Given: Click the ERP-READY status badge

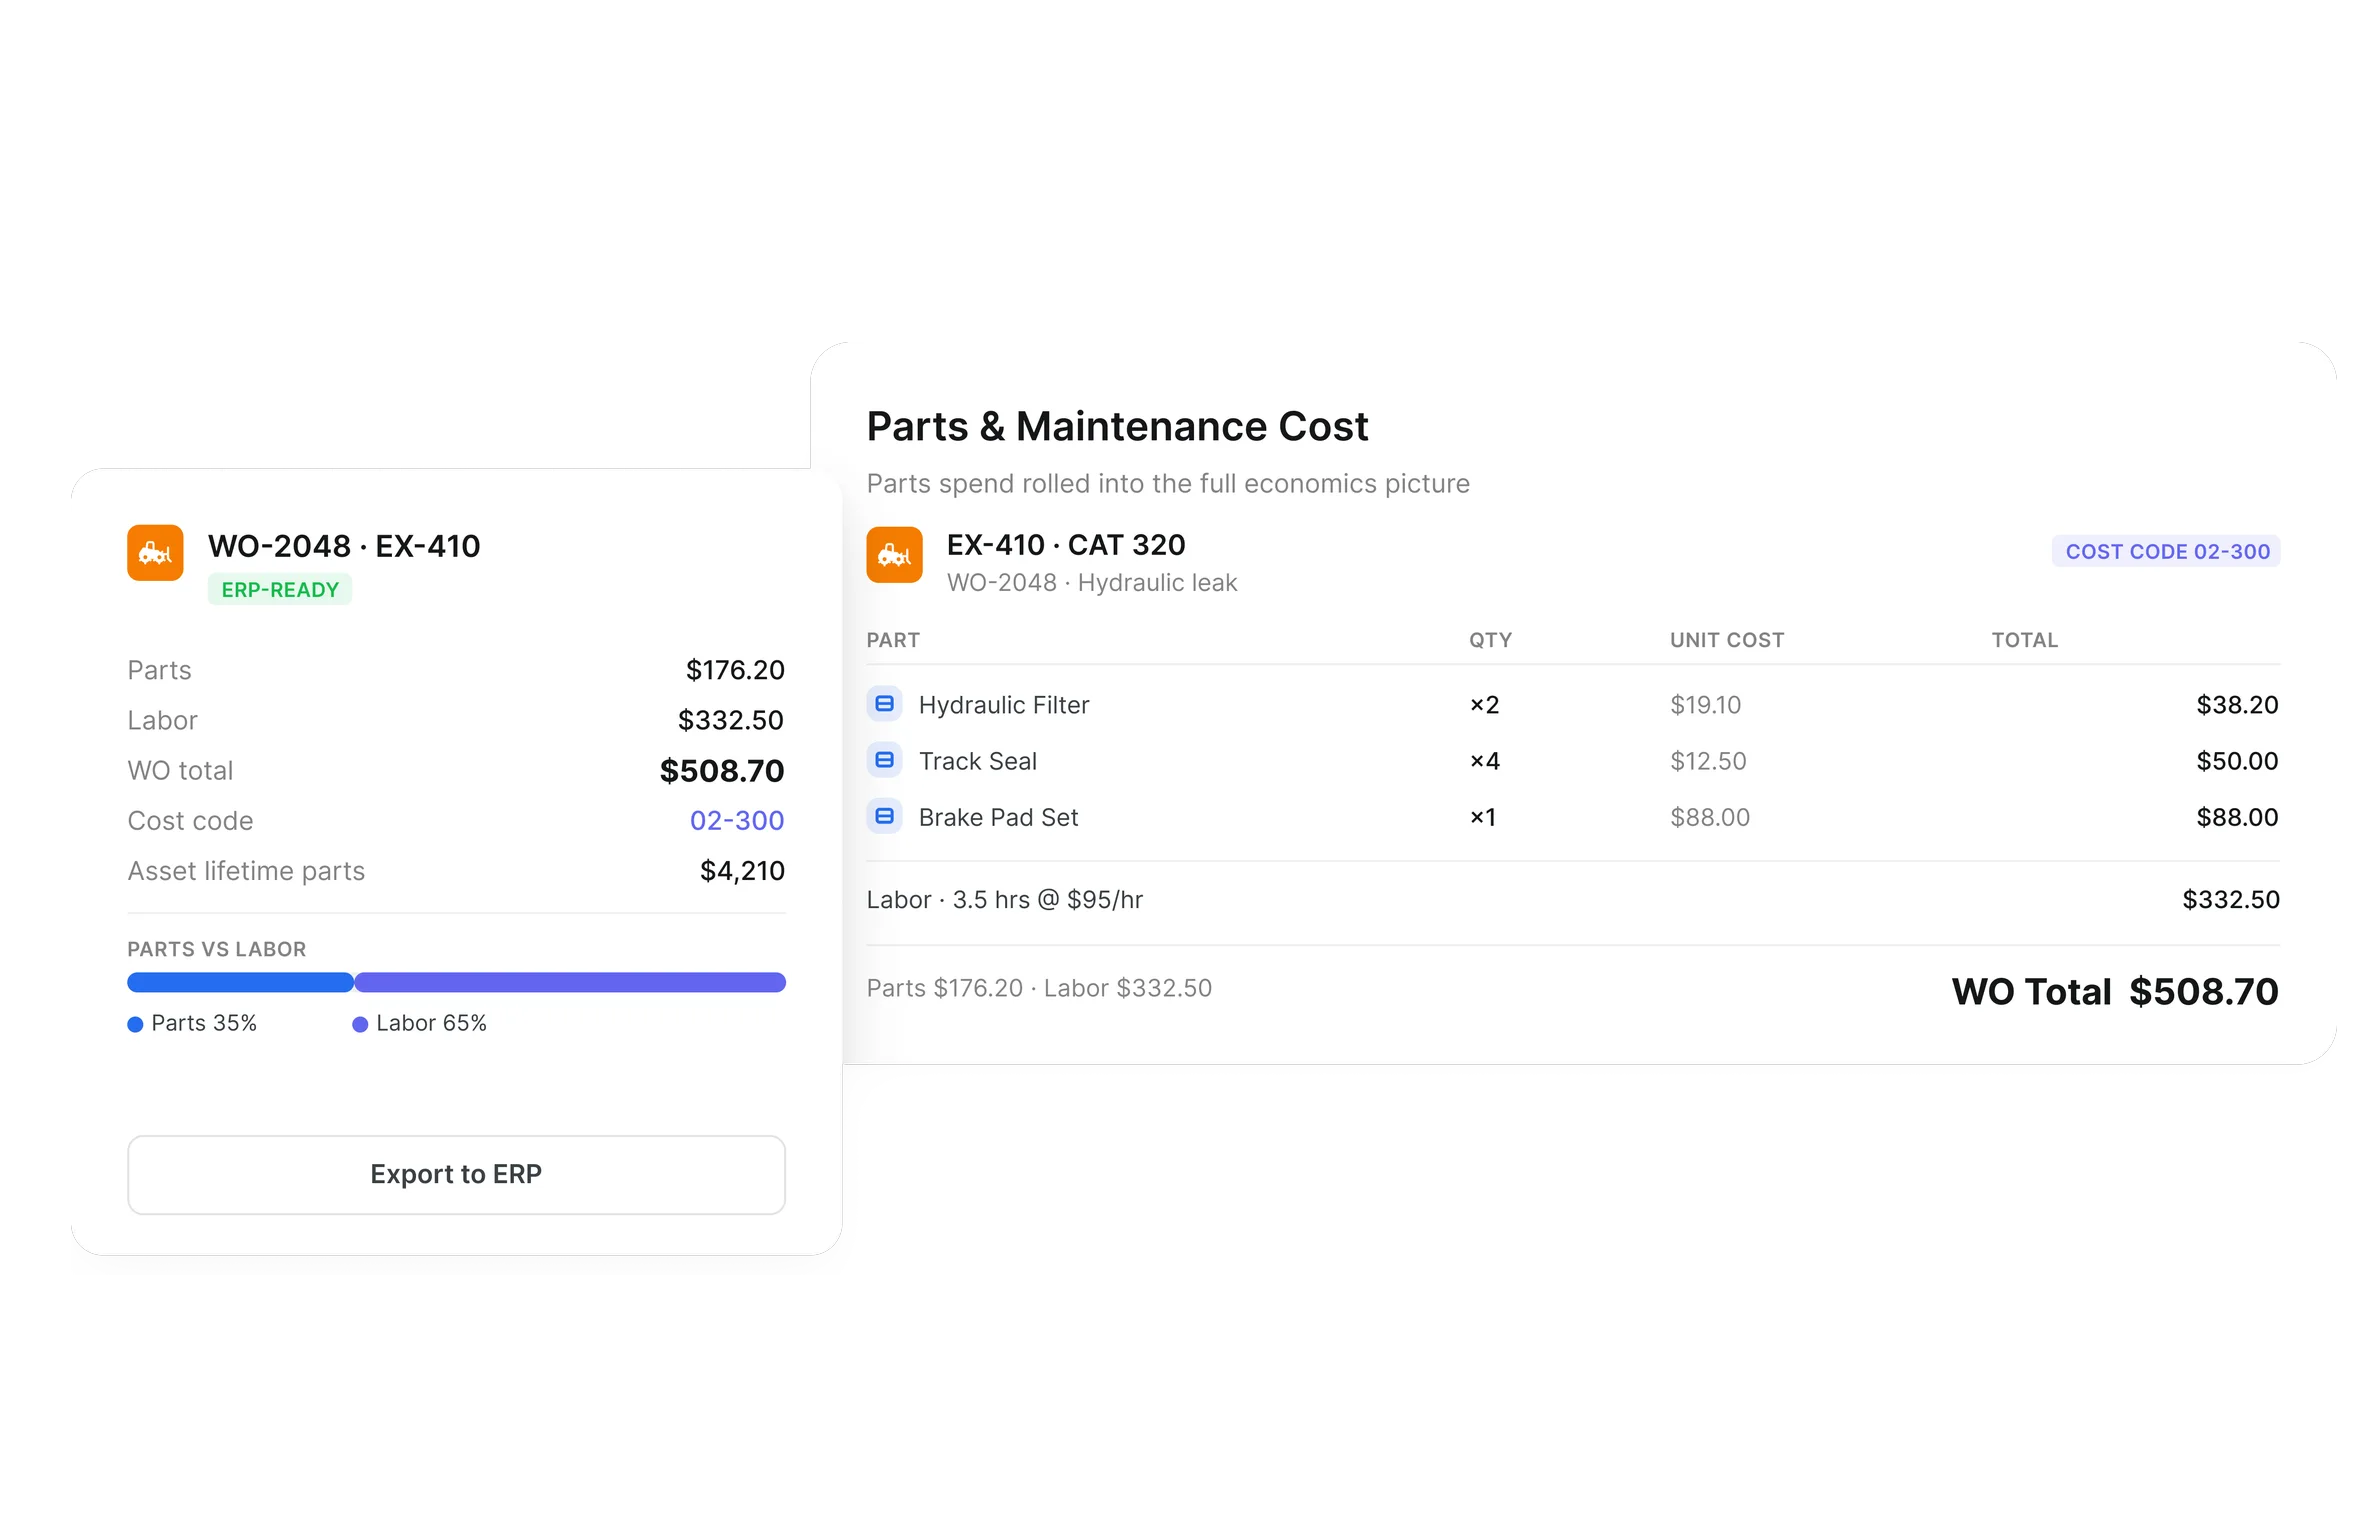Looking at the screenshot, I should pyautogui.click(x=280, y=589).
